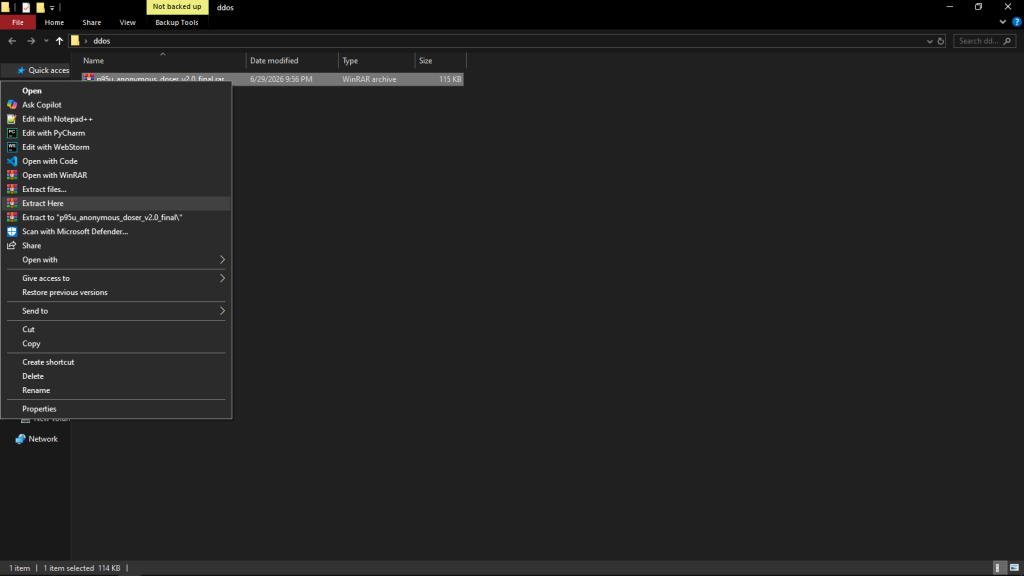Click the Not backed up label in title bar

click(177, 7)
